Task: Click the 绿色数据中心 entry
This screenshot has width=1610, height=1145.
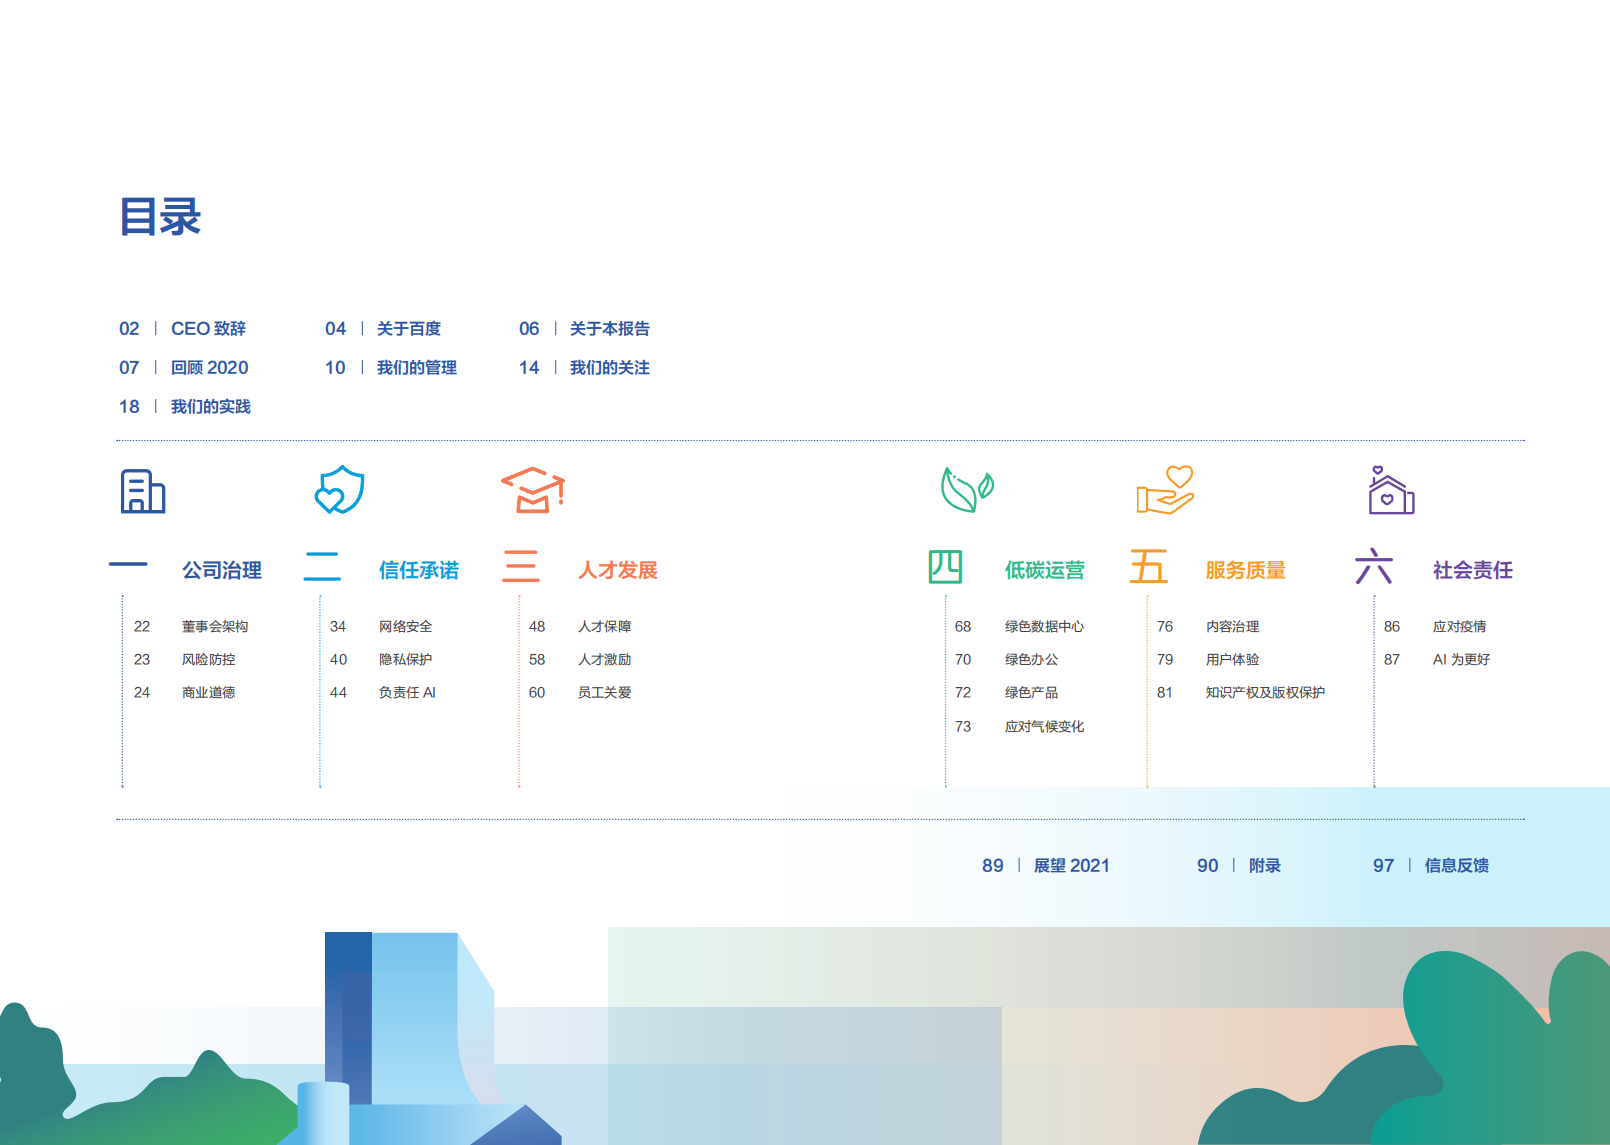Action: tap(1043, 626)
